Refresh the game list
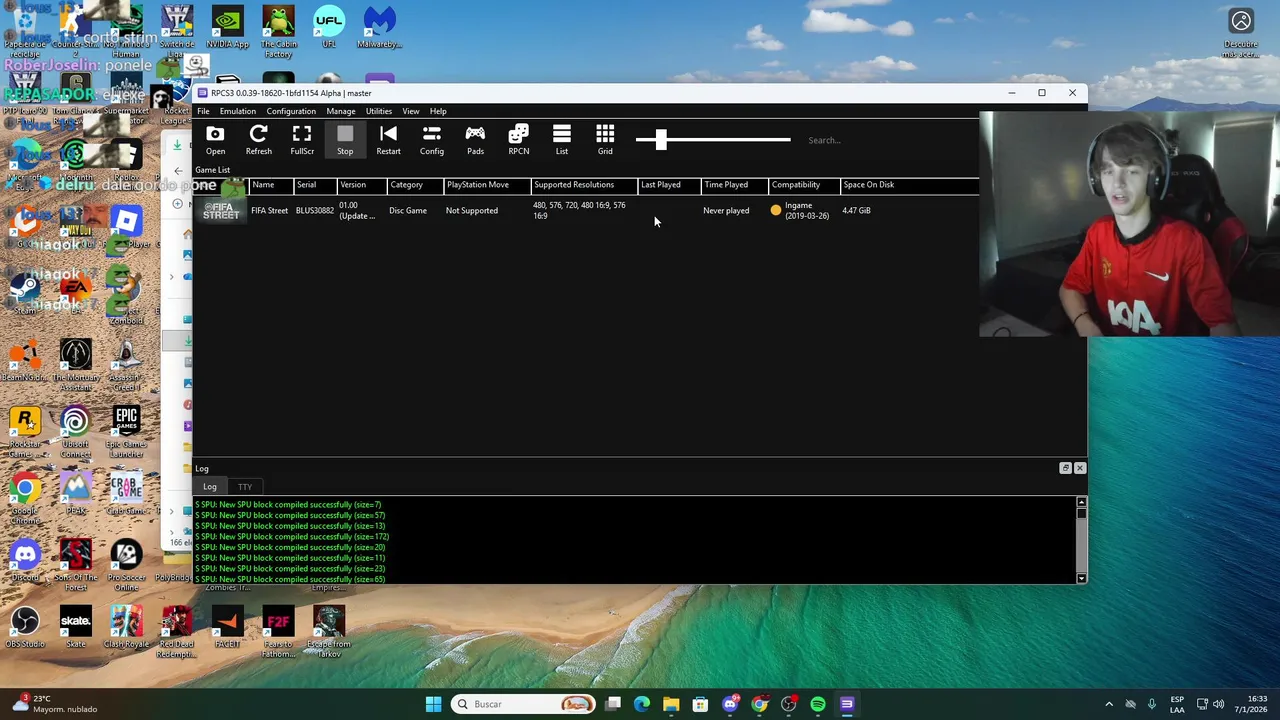 pyautogui.click(x=258, y=140)
